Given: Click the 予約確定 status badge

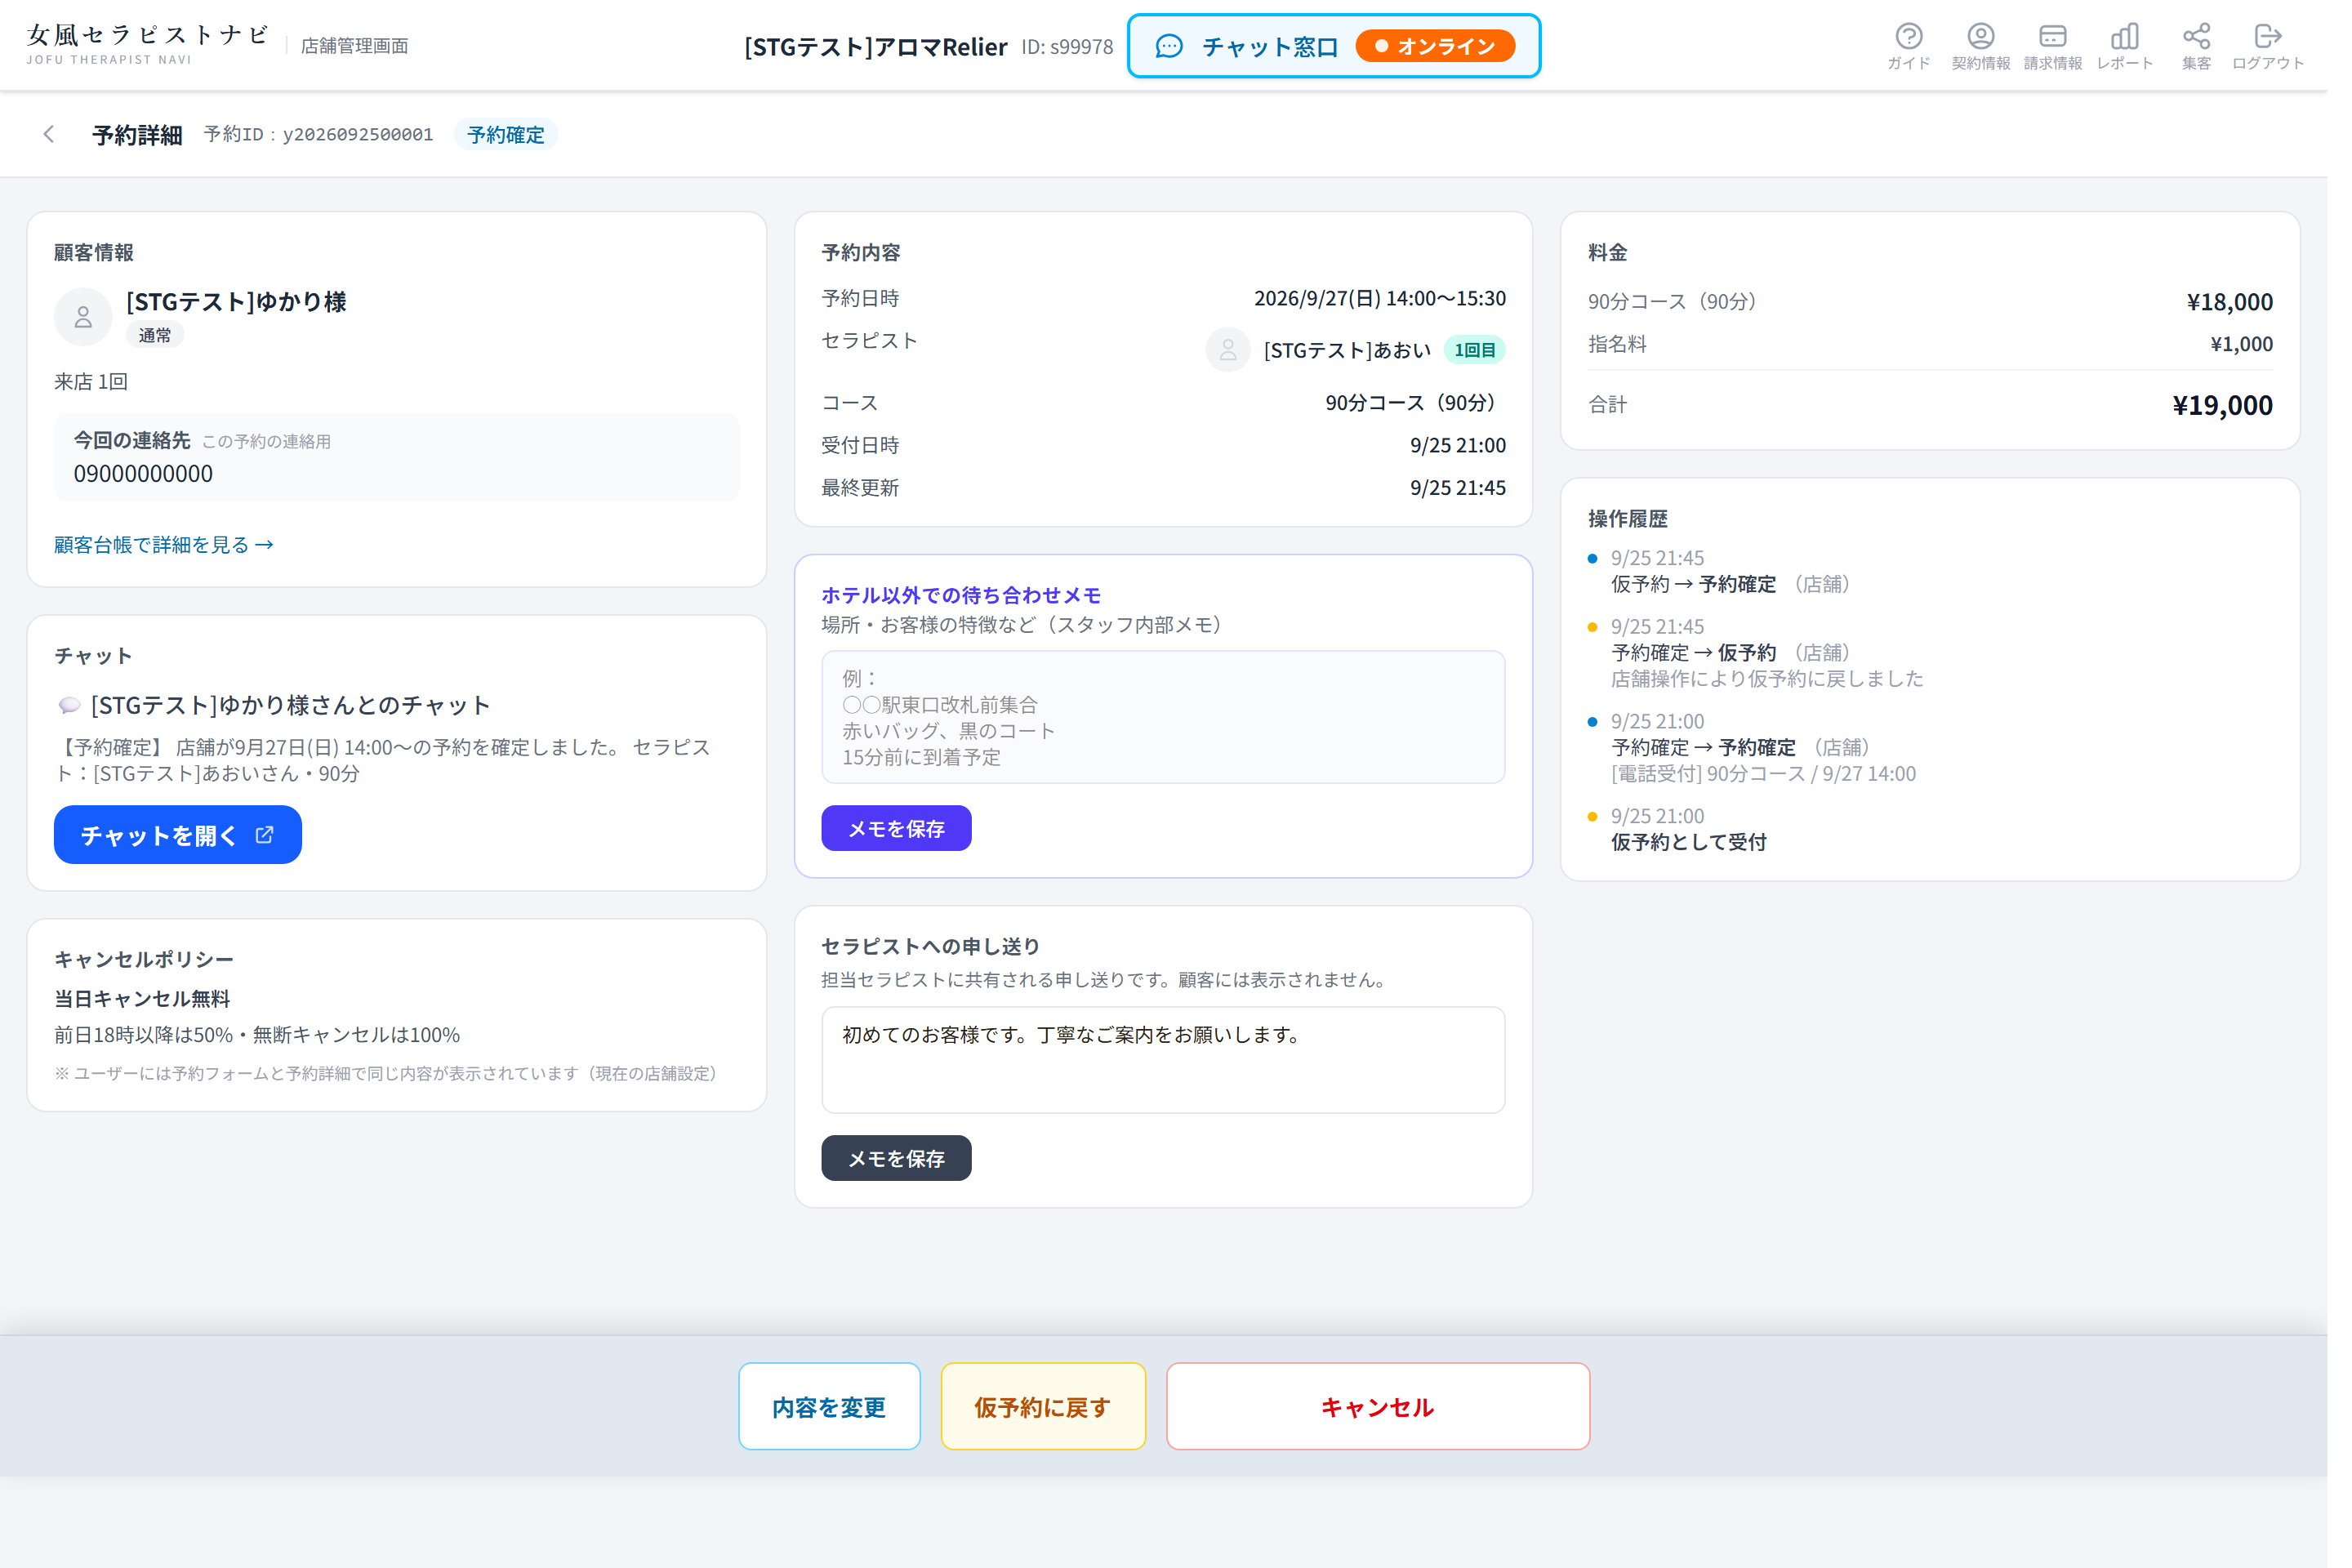Looking at the screenshot, I should 511,136.
